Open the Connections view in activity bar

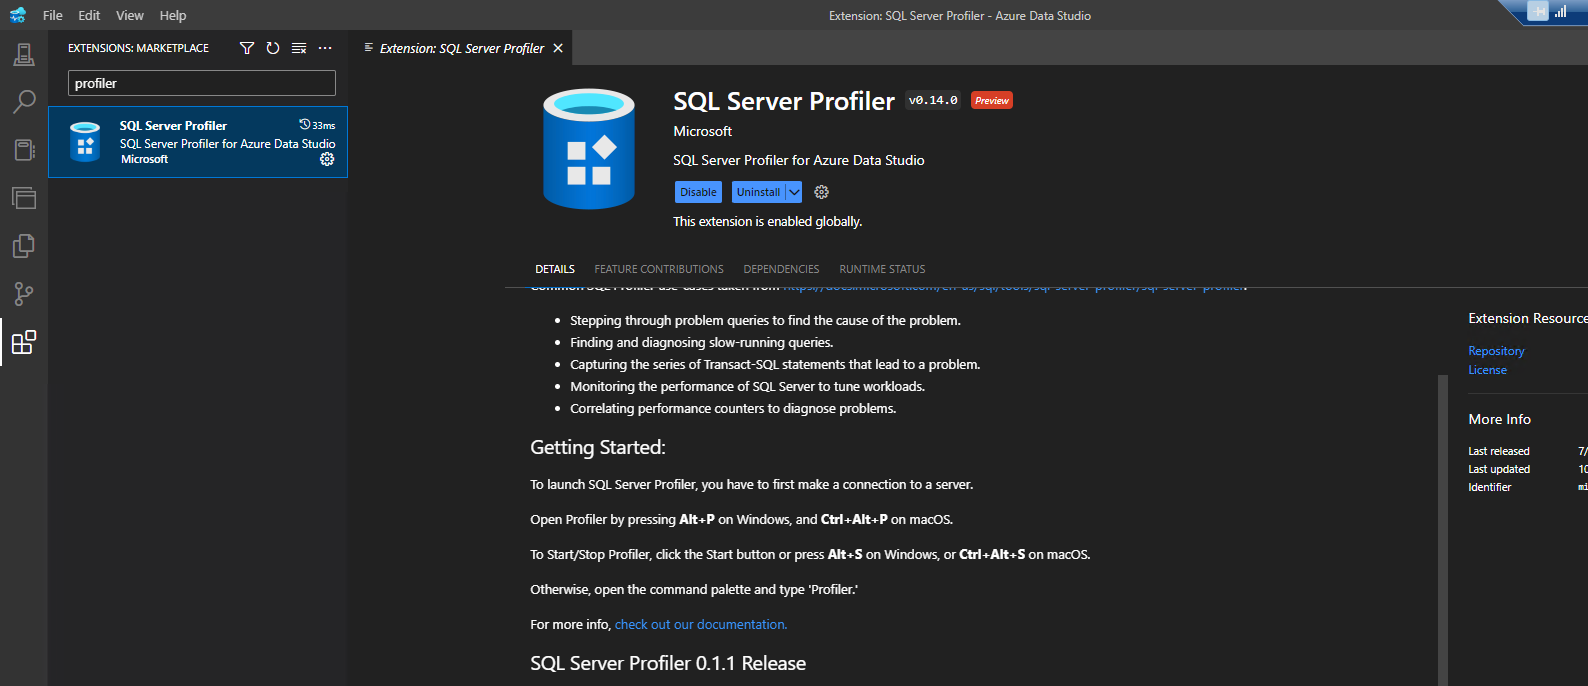(24, 54)
